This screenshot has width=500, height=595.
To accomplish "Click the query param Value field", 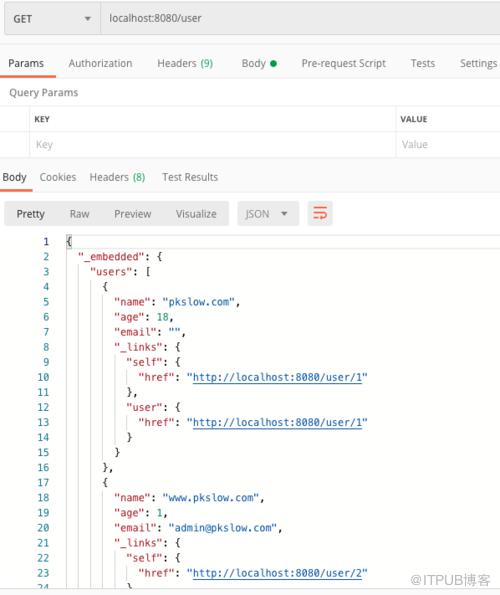I will point(448,145).
